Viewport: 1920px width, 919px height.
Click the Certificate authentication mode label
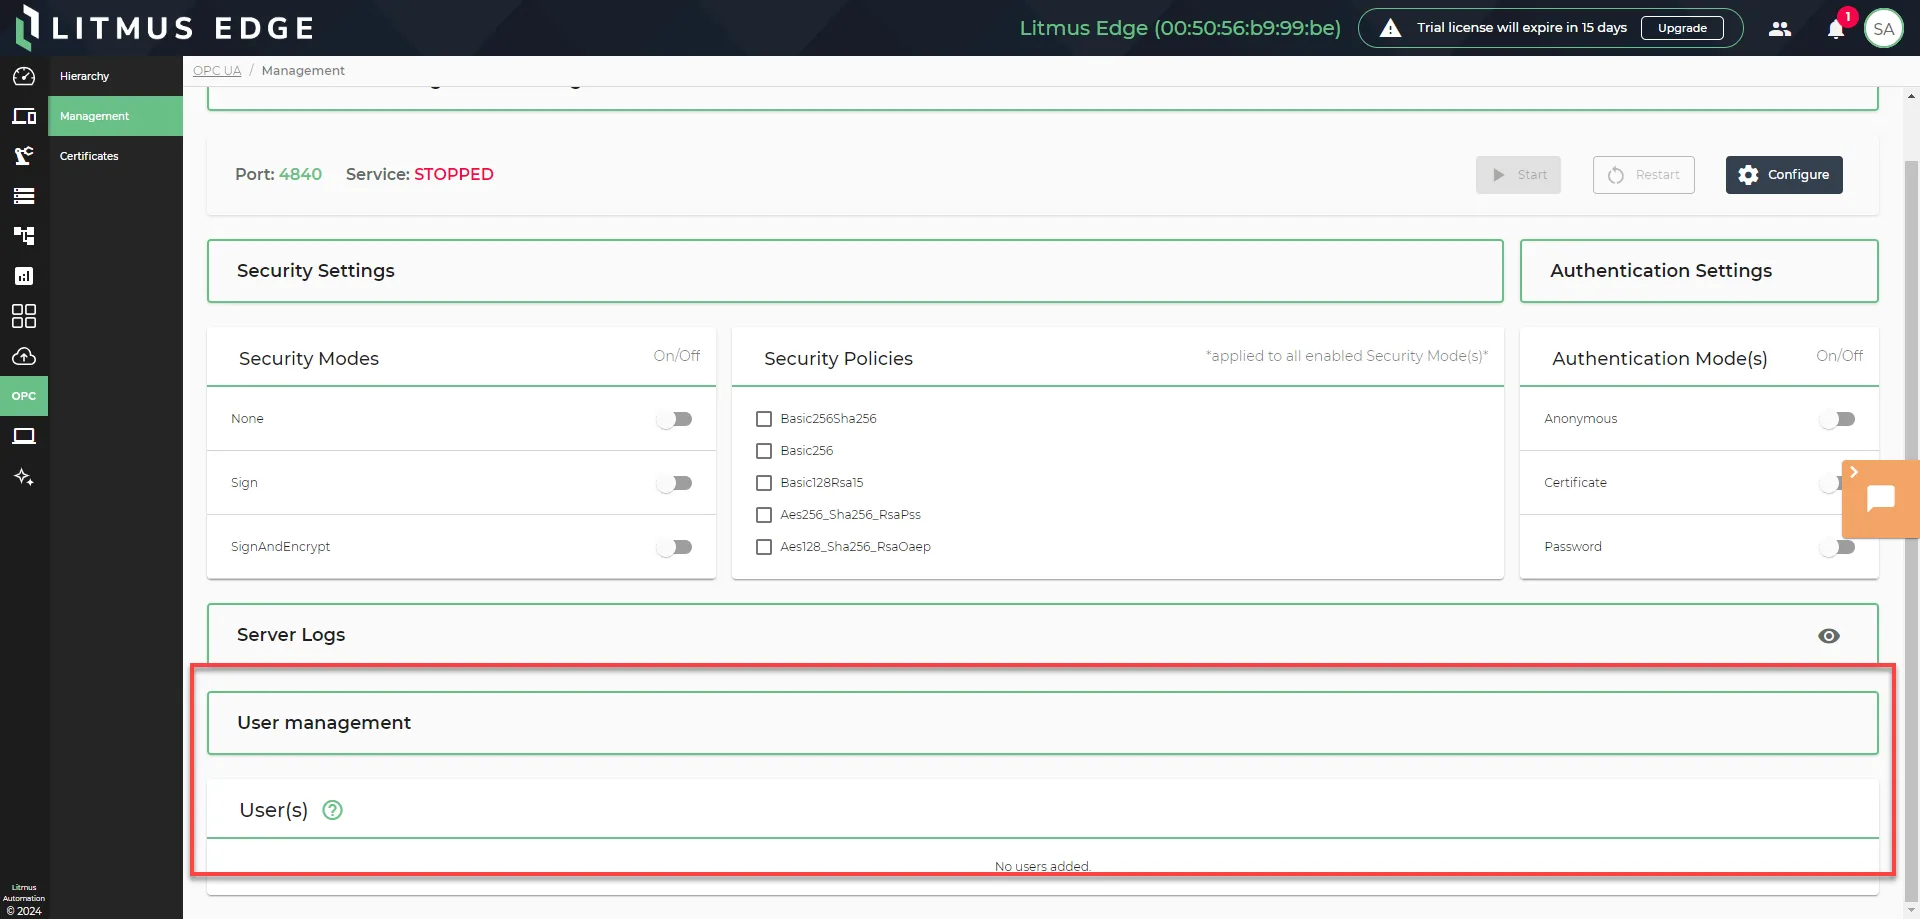[x=1575, y=483]
